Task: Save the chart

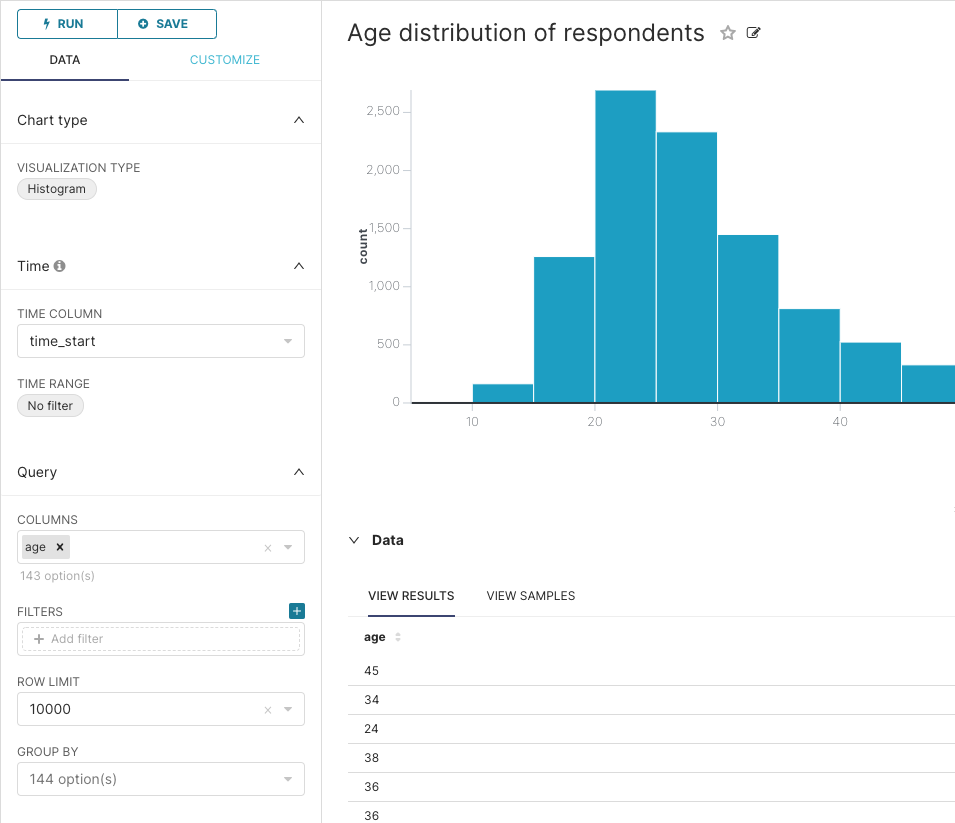Action: tap(167, 24)
